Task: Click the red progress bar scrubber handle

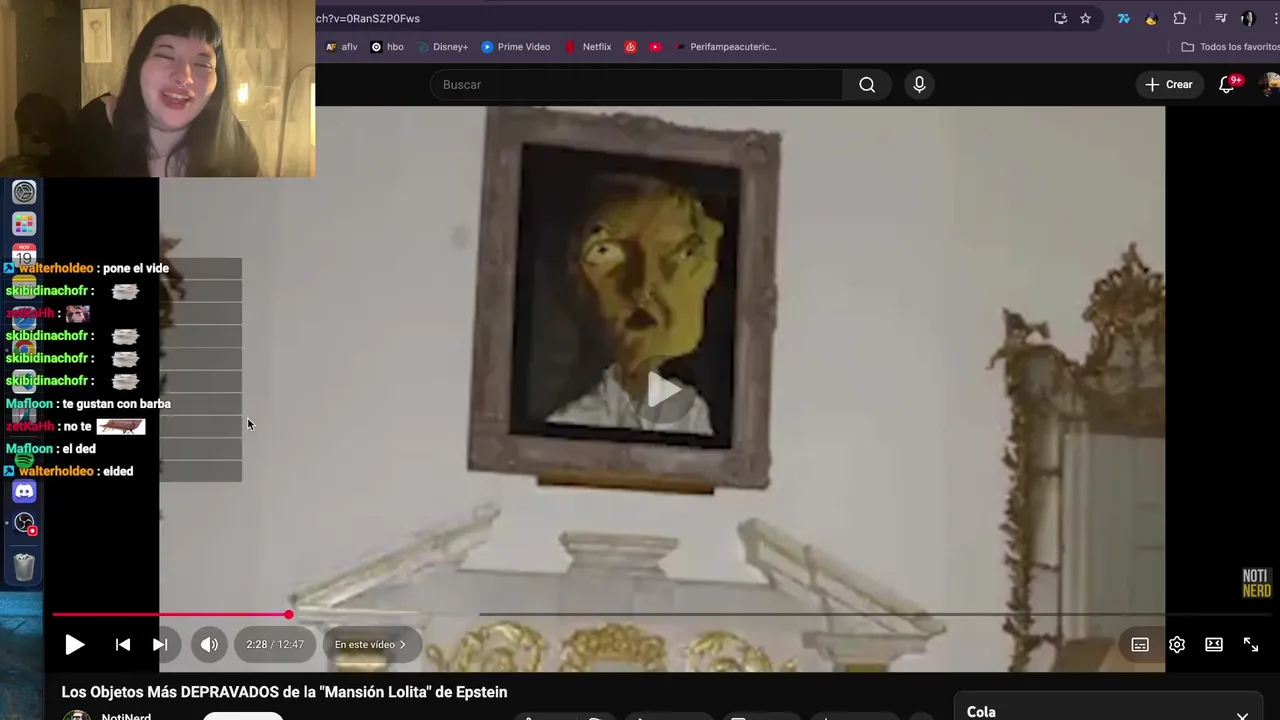Action: [289, 615]
